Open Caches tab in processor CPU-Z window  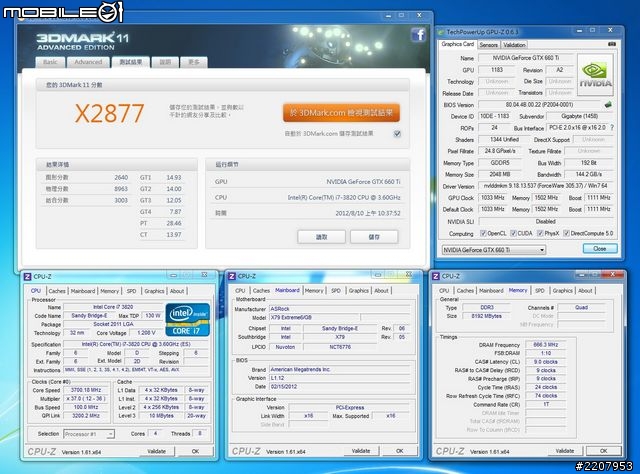pyautogui.click(x=57, y=291)
